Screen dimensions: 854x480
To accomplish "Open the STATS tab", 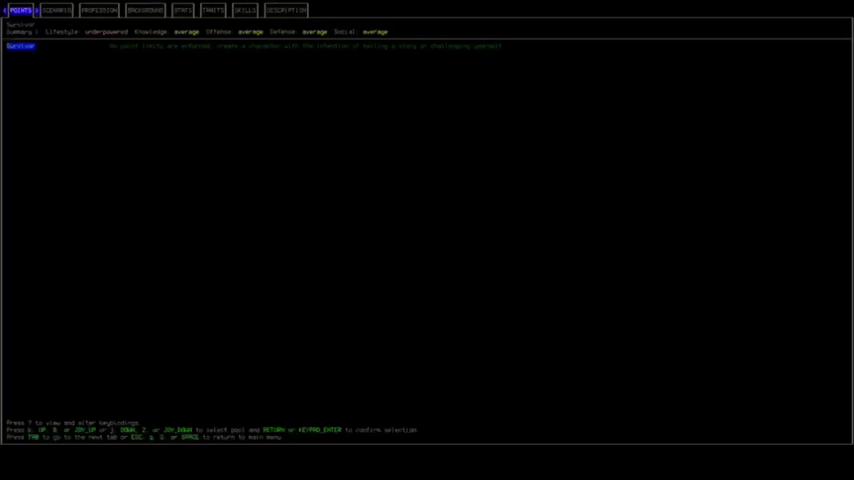I will 183,10.
